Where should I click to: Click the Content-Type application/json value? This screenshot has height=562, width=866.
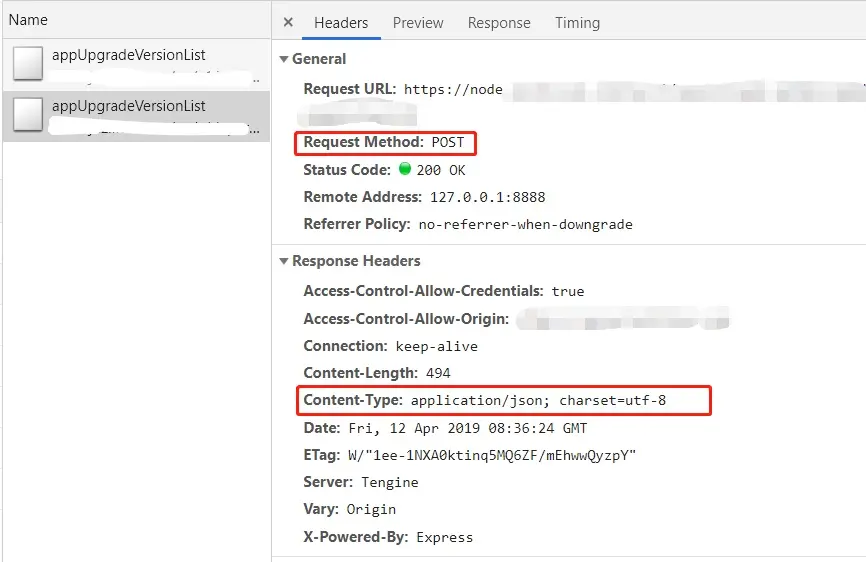538,400
